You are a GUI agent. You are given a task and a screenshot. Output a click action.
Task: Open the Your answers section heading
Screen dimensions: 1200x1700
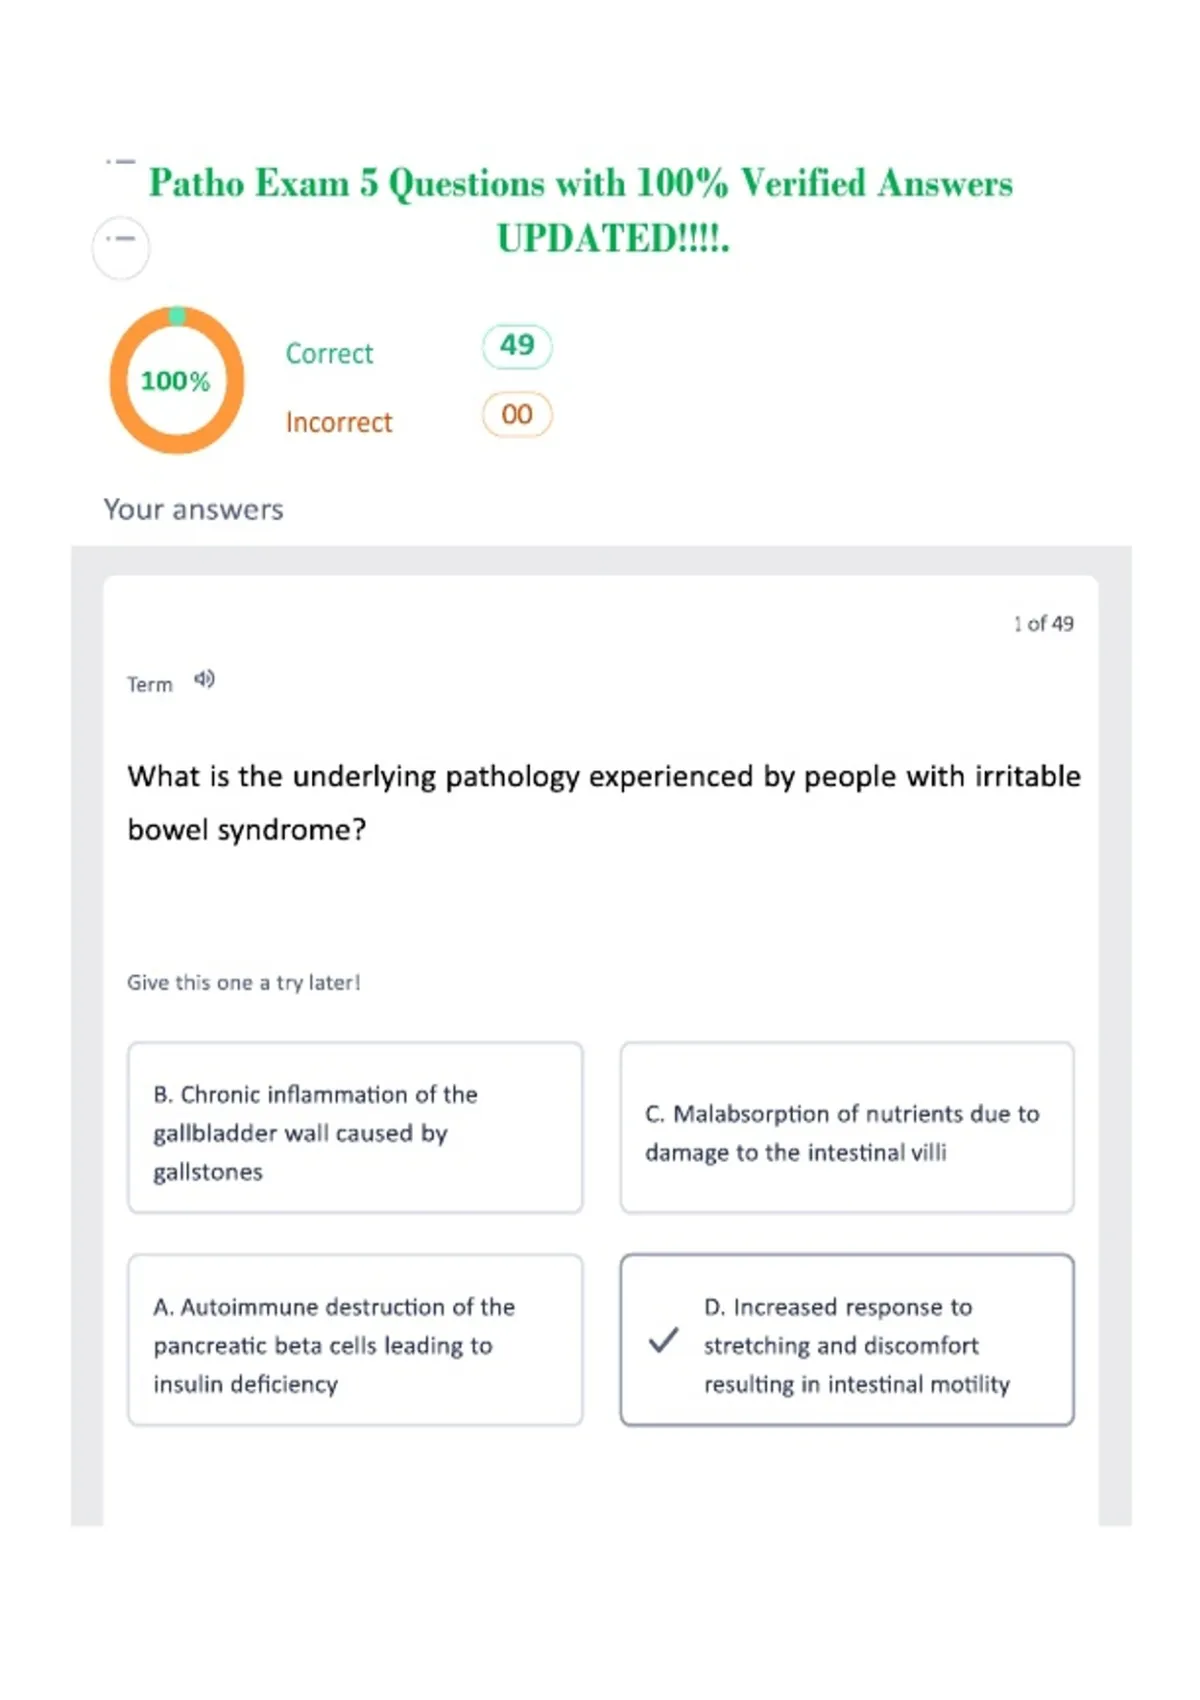coord(193,509)
